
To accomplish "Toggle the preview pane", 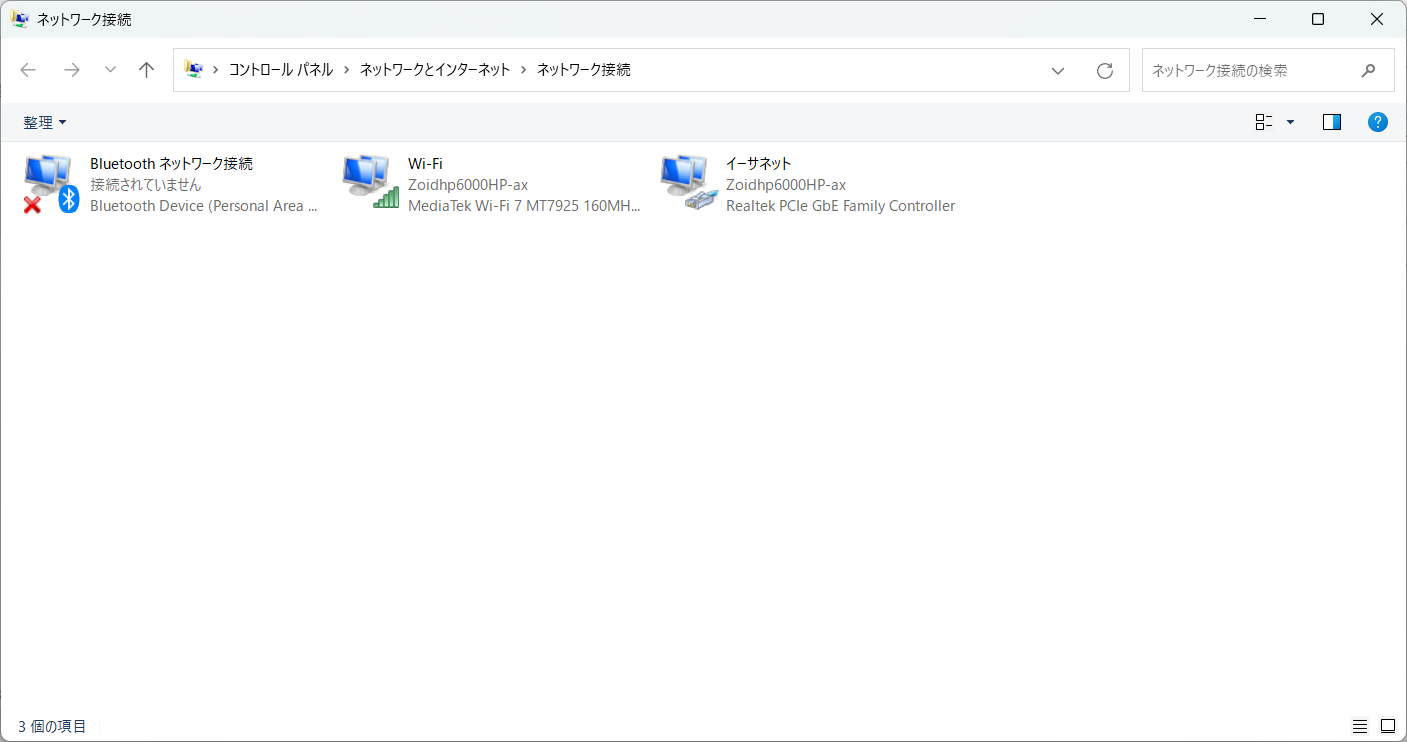I will [1331, 122].
